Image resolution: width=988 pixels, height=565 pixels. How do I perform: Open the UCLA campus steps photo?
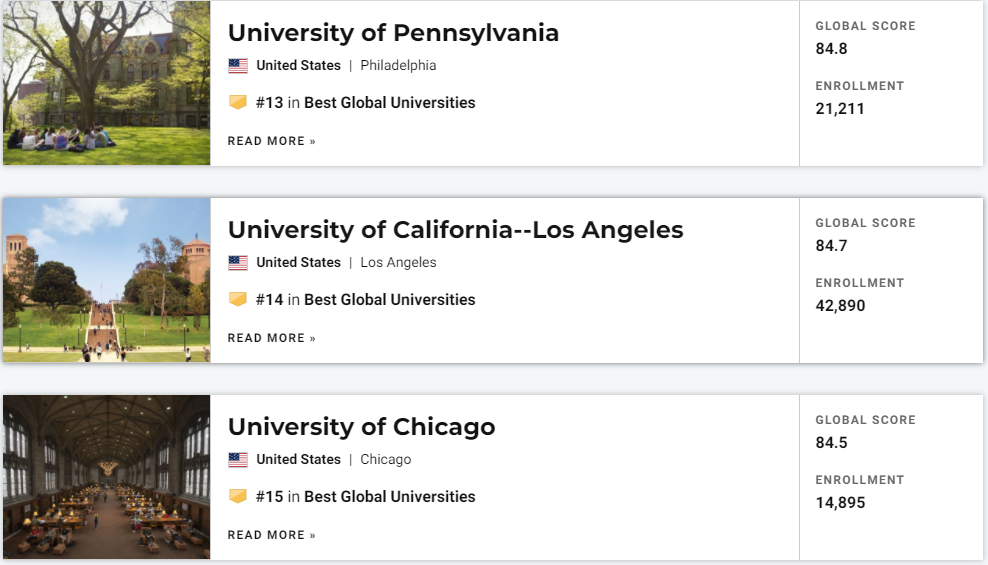click(x=106, y=280)
